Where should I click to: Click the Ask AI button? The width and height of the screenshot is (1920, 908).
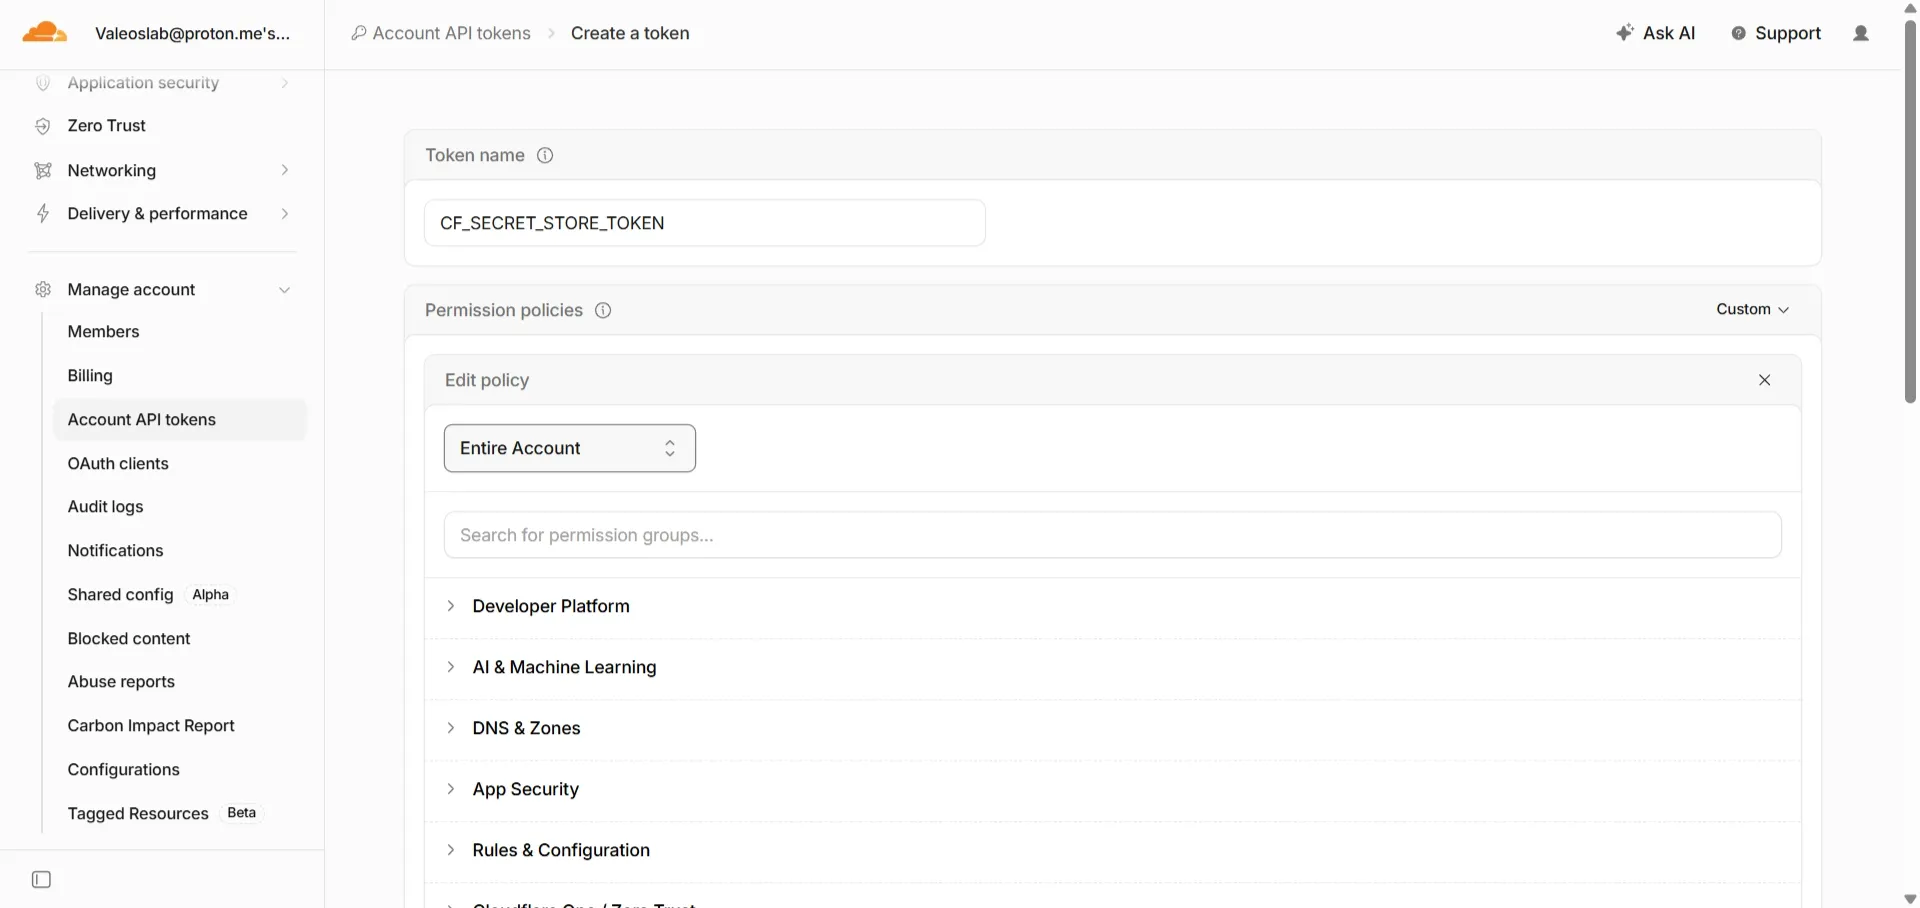click(1656, 33)
